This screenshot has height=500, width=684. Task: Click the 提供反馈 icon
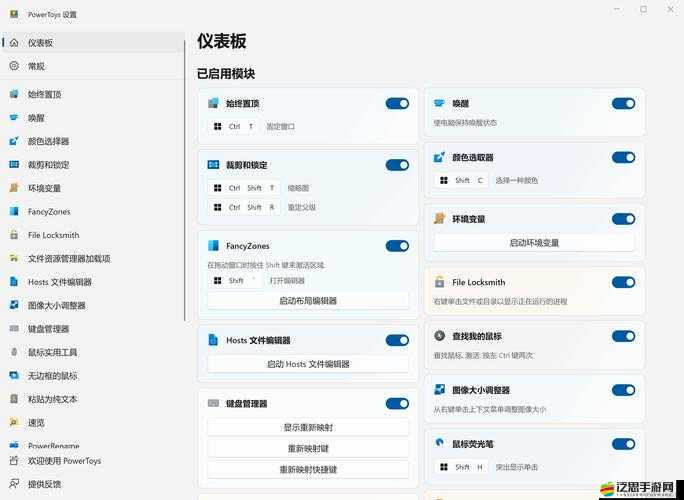coord(14,484)
